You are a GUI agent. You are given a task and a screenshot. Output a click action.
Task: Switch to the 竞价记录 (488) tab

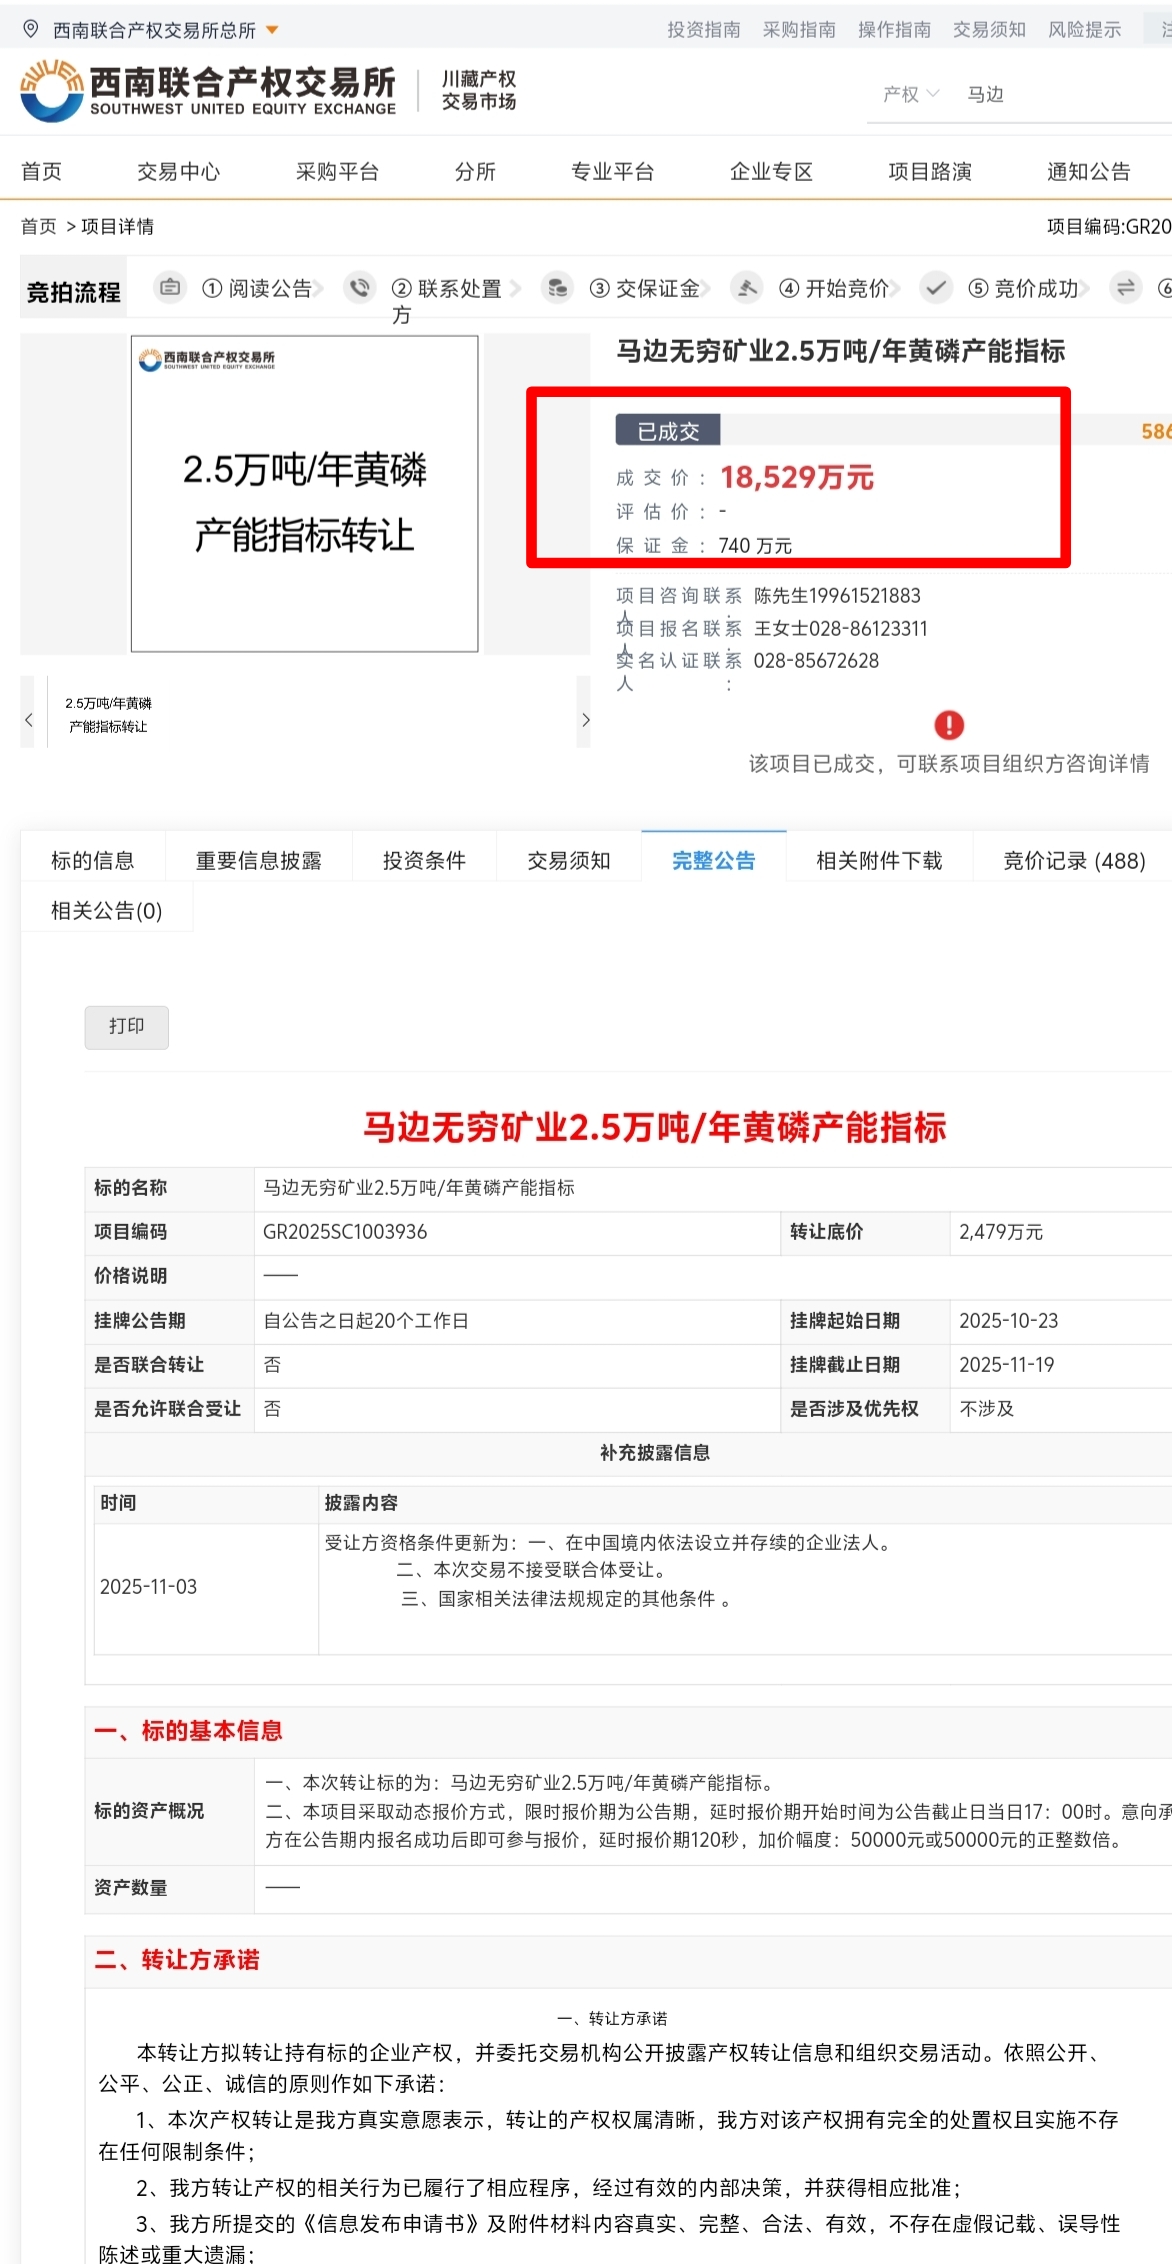(1073, 860)
